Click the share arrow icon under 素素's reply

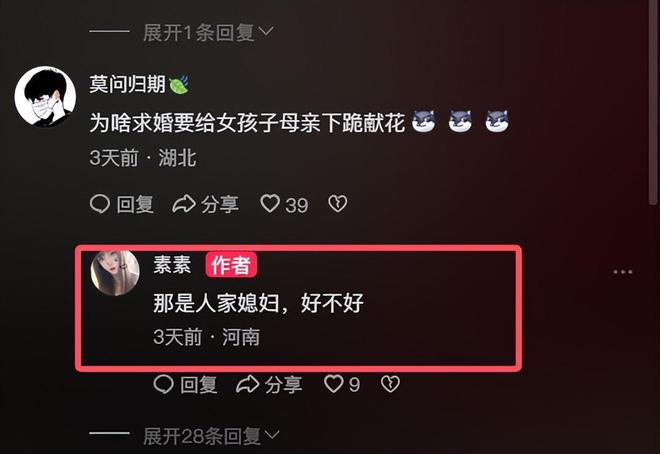click(248, 384)
